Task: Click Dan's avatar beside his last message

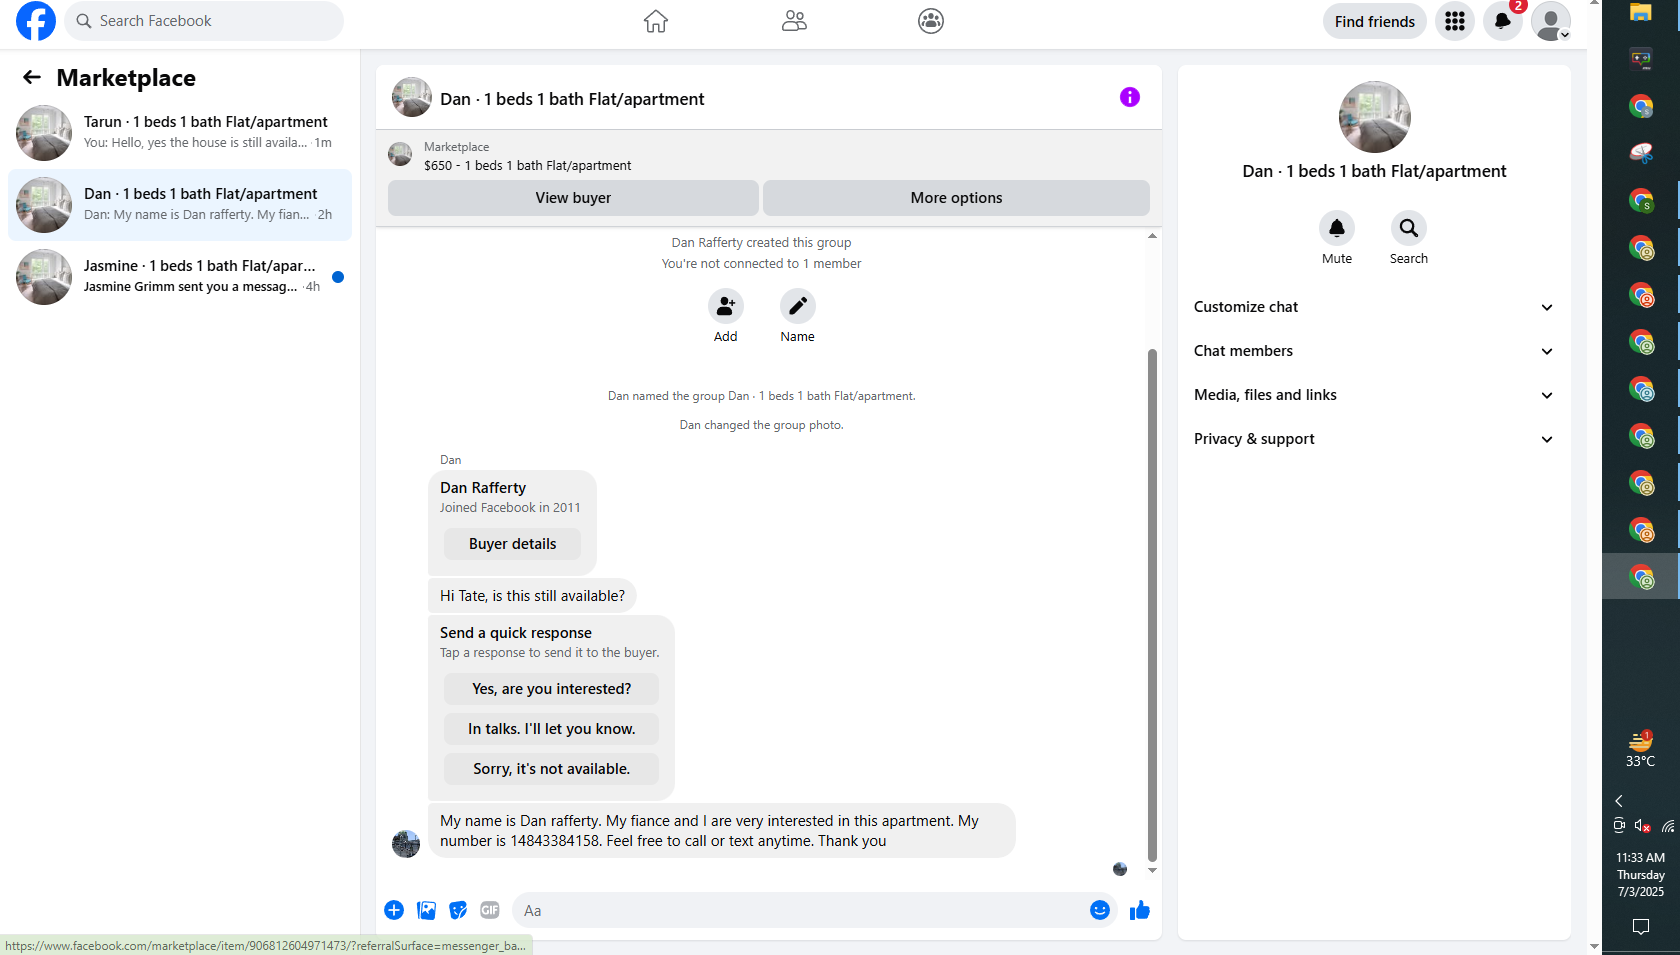Action: coord(406,844)
